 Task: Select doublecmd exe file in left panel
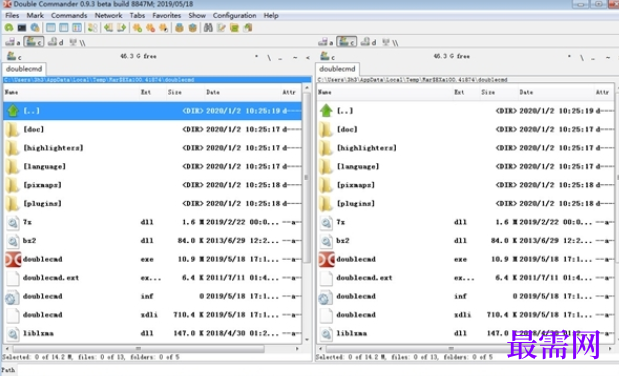click(x=152, y=259)
